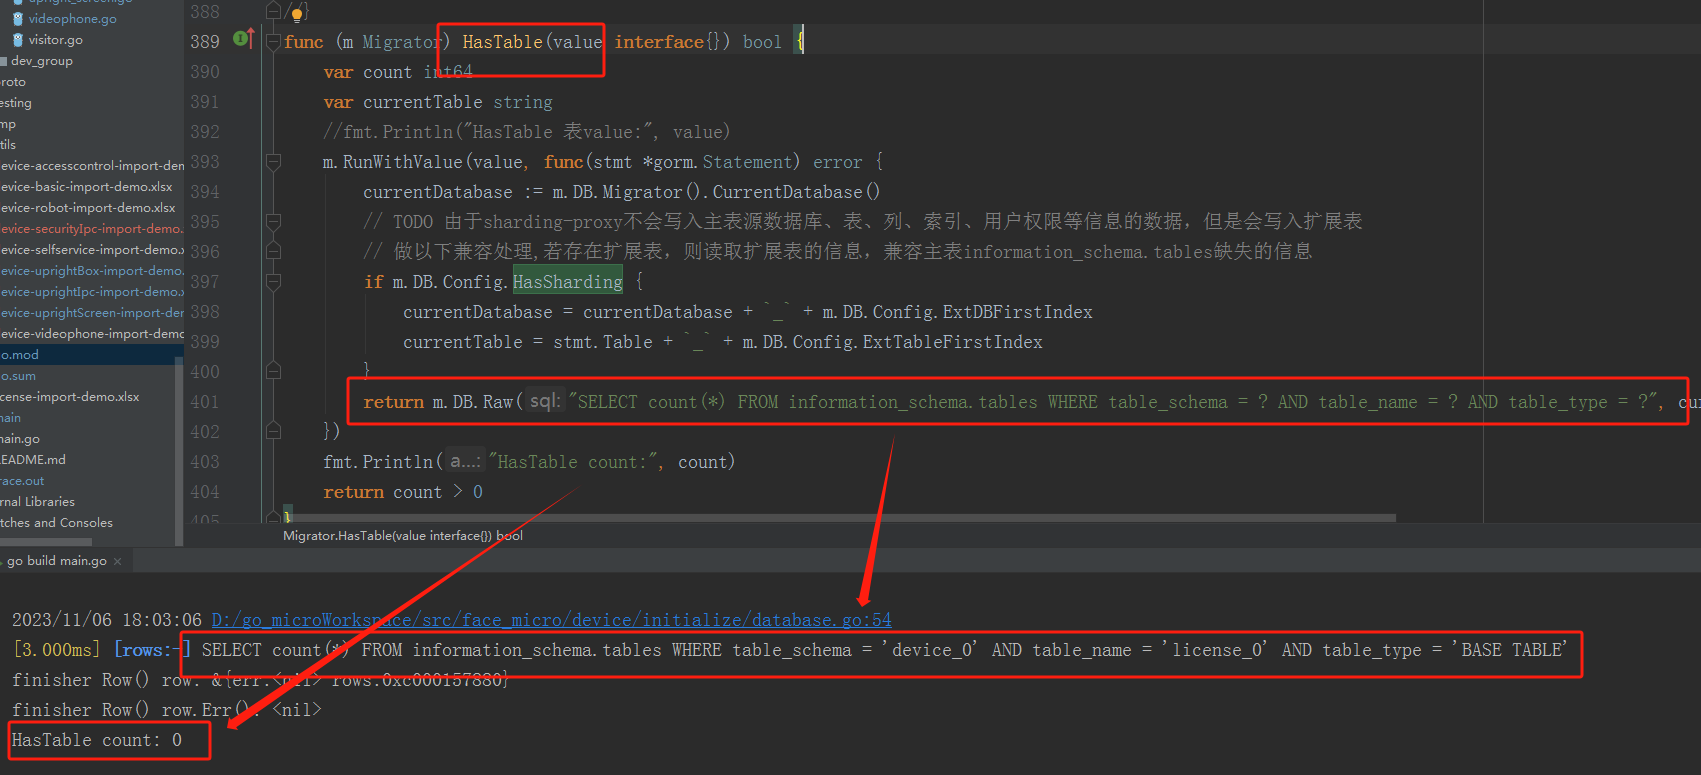
Task: Select device-robot-import-demo.xlsx in project tree
Action: (x=87, y=207)
